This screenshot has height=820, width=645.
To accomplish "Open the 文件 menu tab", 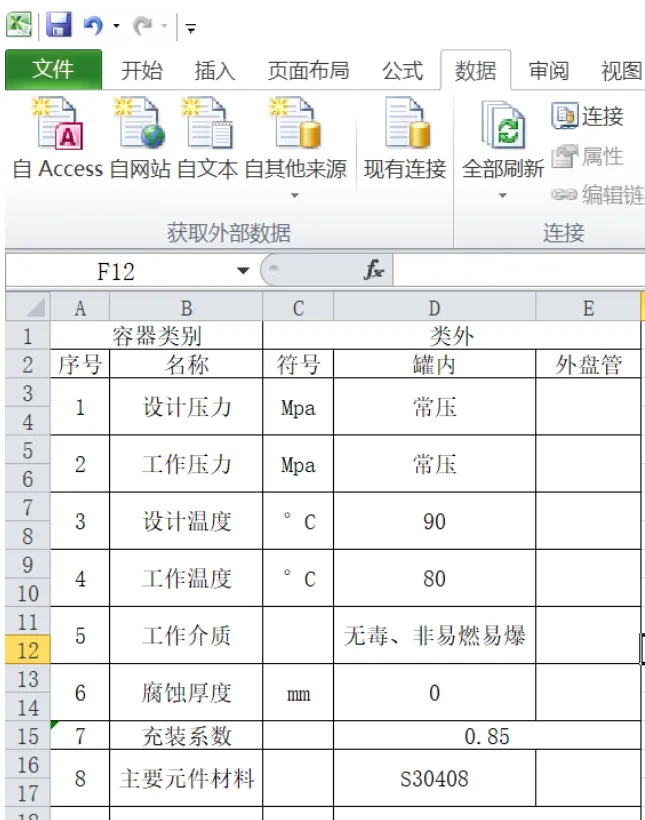I will click(x=53, y=70).
